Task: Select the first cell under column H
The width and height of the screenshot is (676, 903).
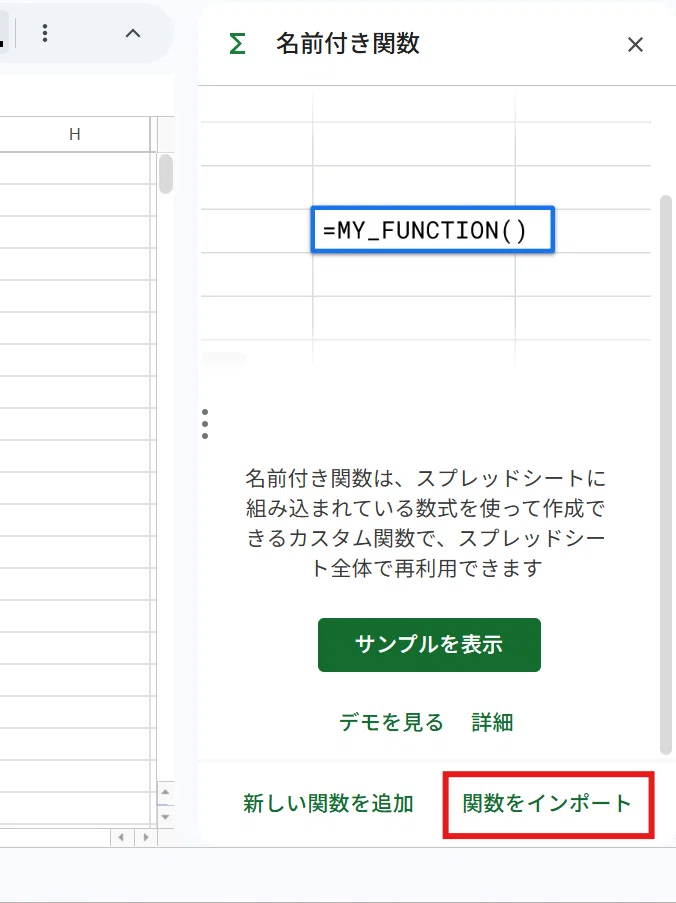Action: coord(75,168)
